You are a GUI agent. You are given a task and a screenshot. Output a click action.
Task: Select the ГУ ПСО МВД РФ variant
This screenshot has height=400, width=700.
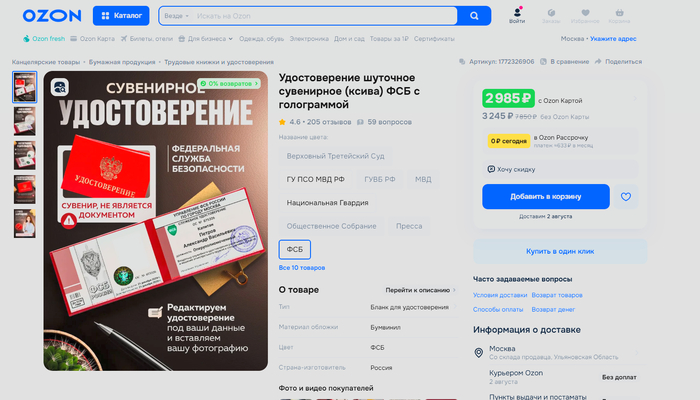pos(316,179)
